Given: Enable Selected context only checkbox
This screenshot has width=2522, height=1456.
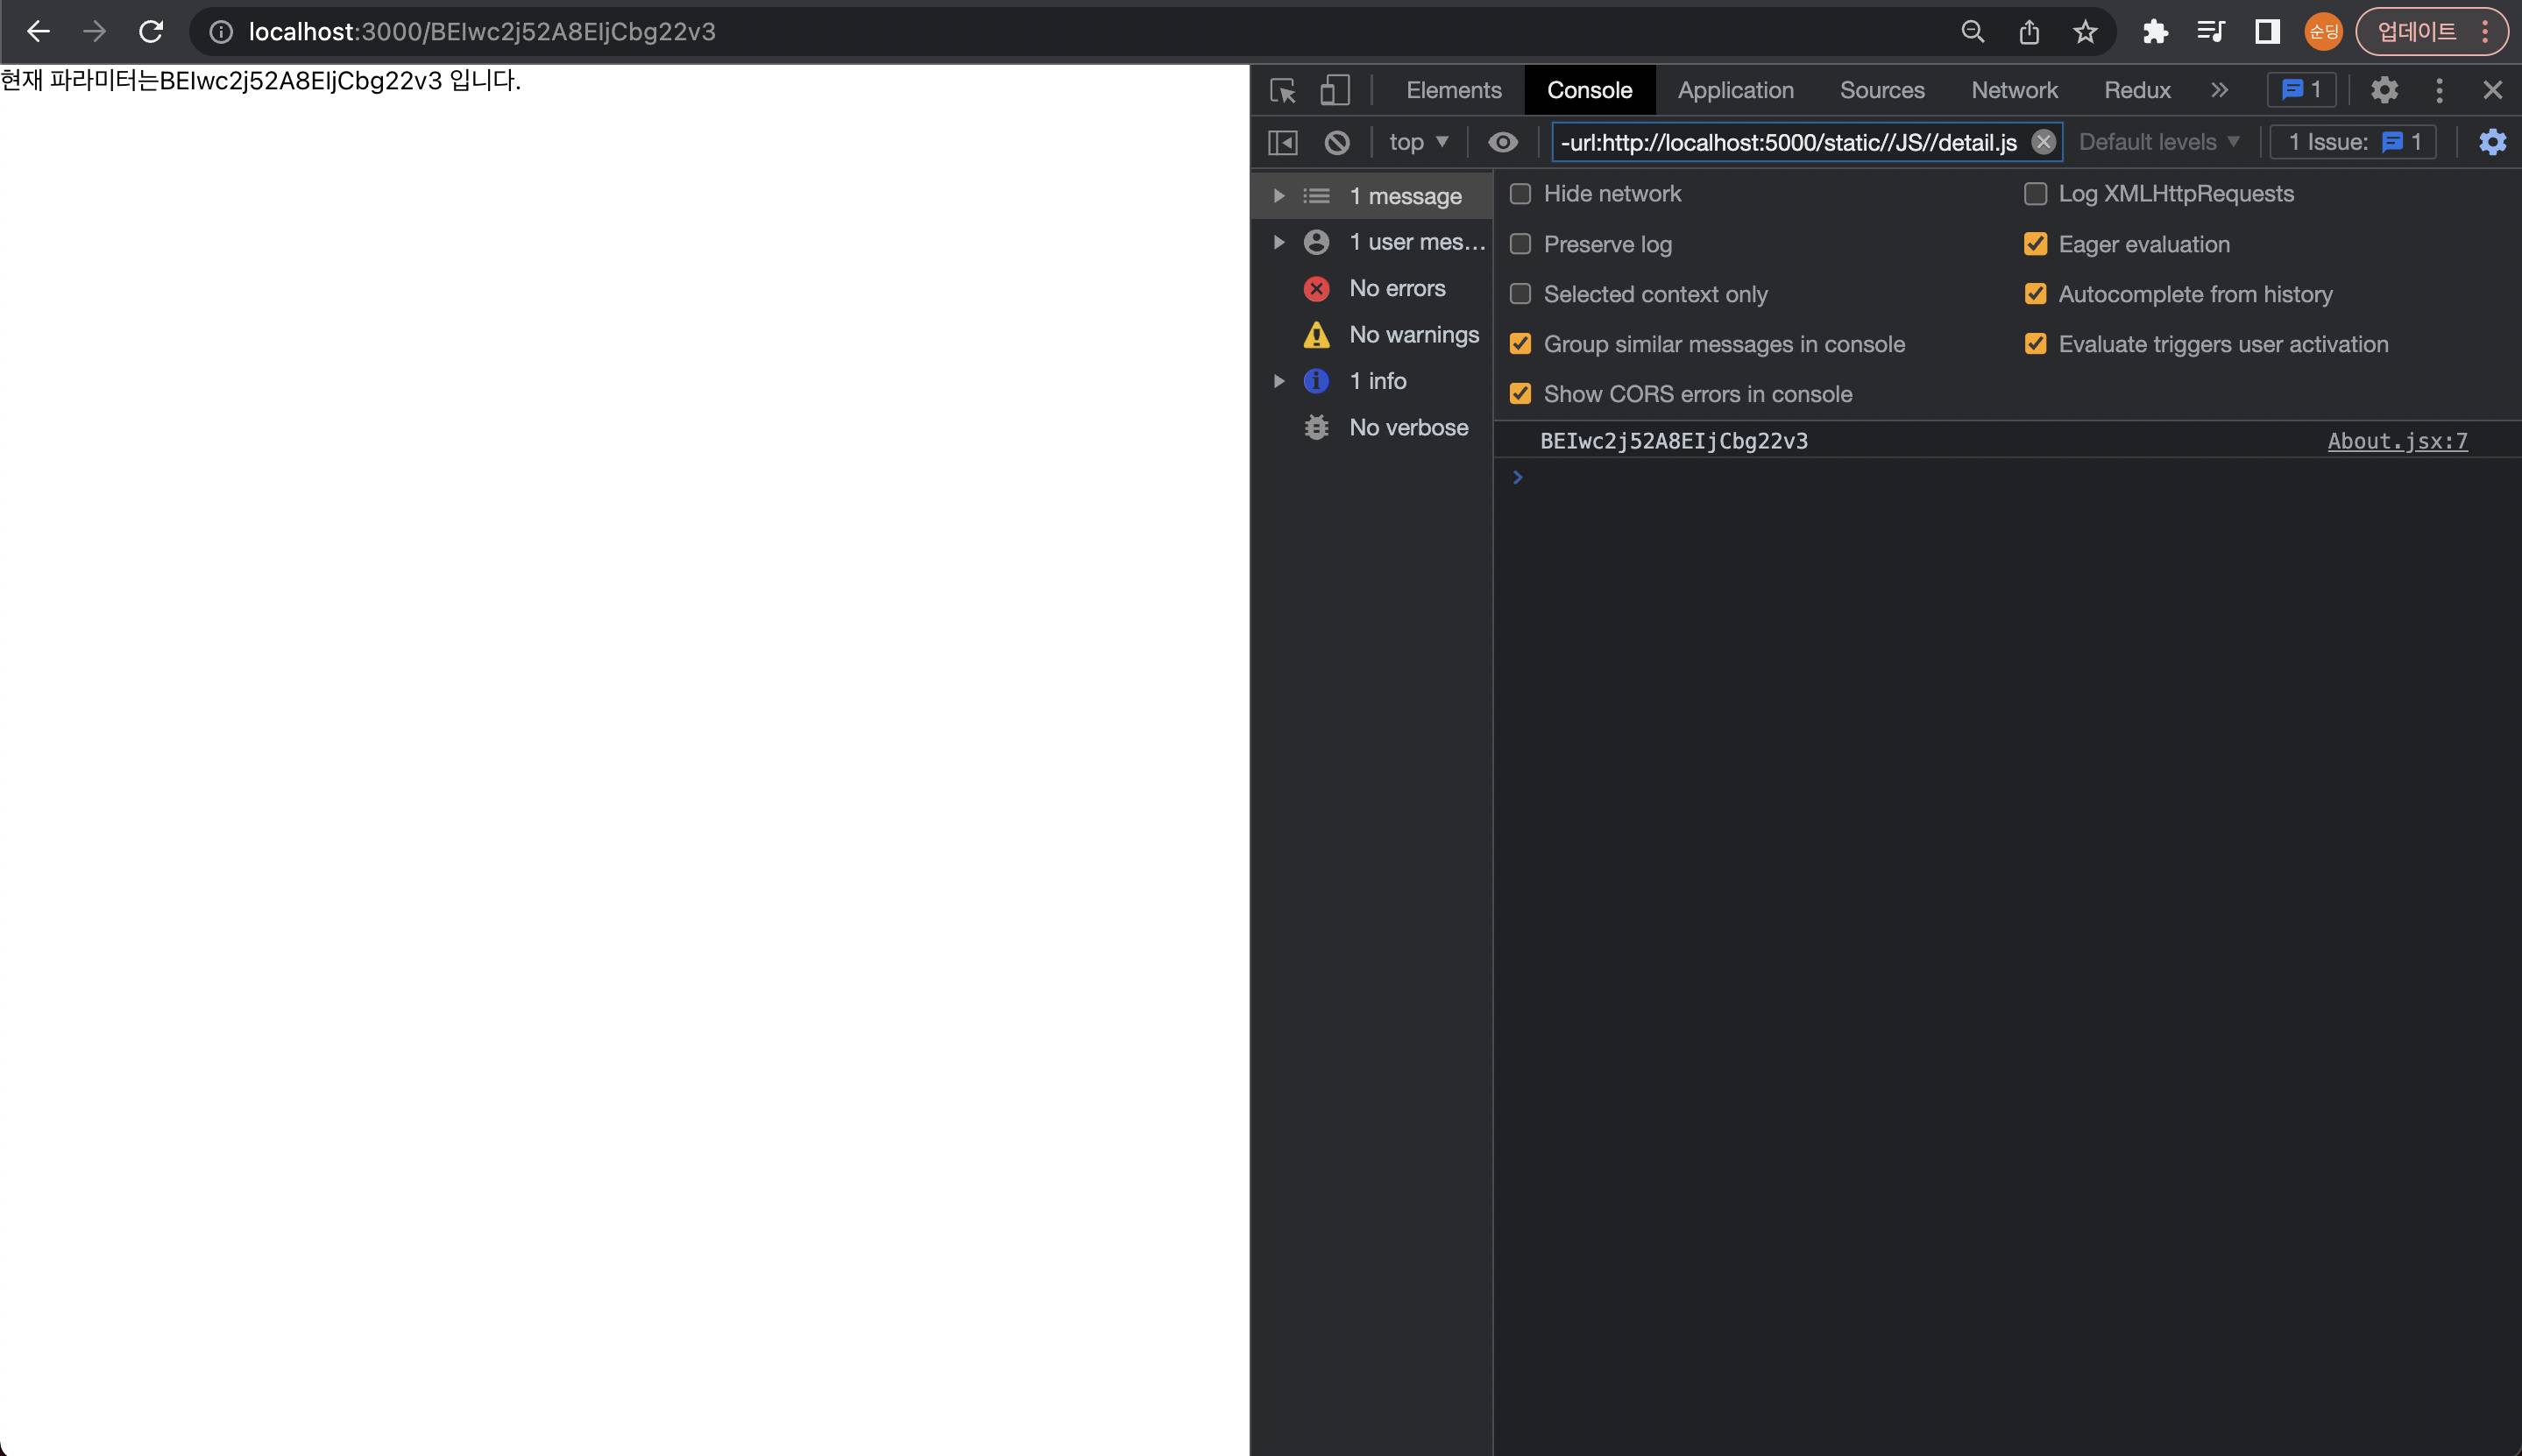Looking at the screenshot, I should pos(1520,294).
